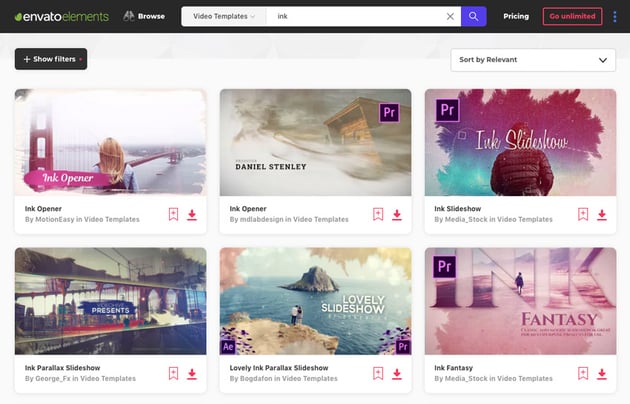The width and height of the screenshot is (630, 404).
Task: Download Ink Parallax Slideshow by George_Fx
Action: tap(192, 374)
